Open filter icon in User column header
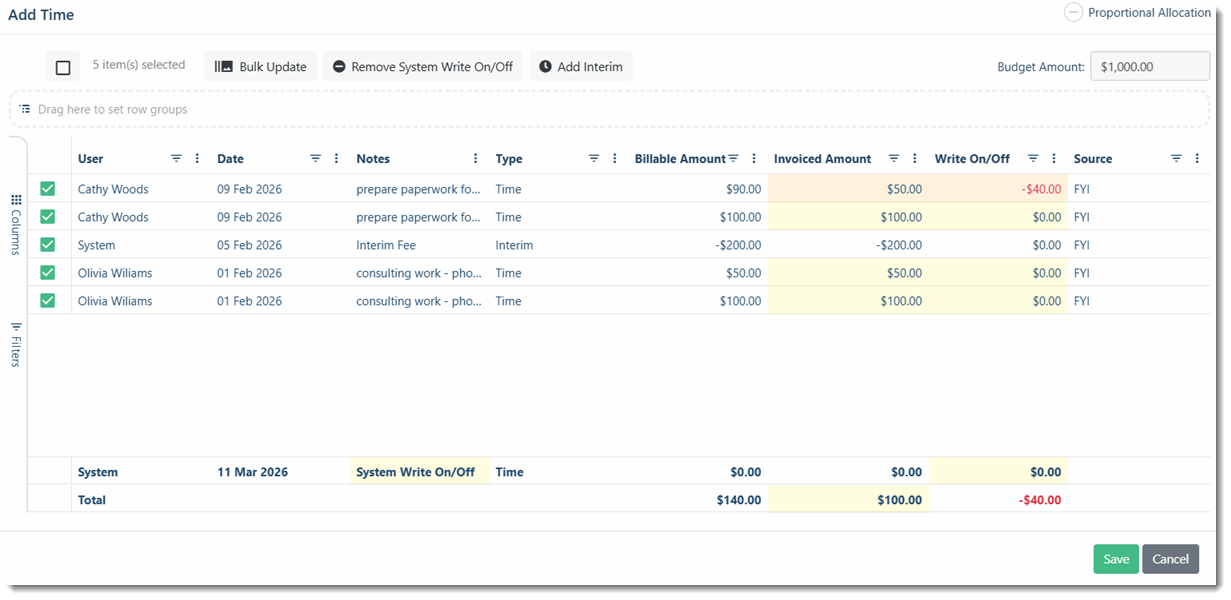This screenshot has height=600, width=1231. (176, 159)
